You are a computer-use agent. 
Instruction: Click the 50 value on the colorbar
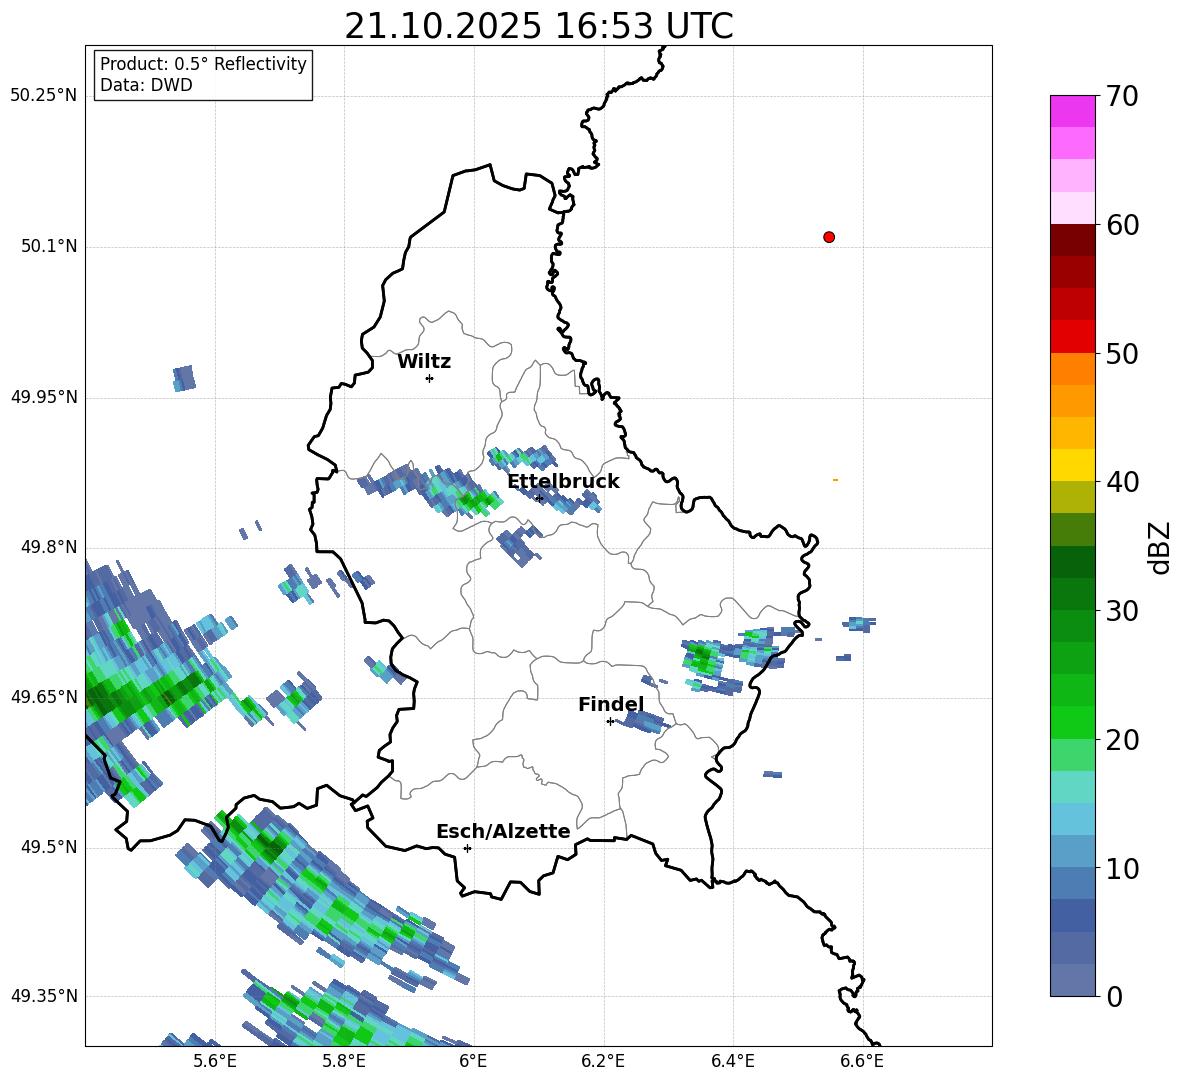pyautogui.click(x=1122, y=353)
